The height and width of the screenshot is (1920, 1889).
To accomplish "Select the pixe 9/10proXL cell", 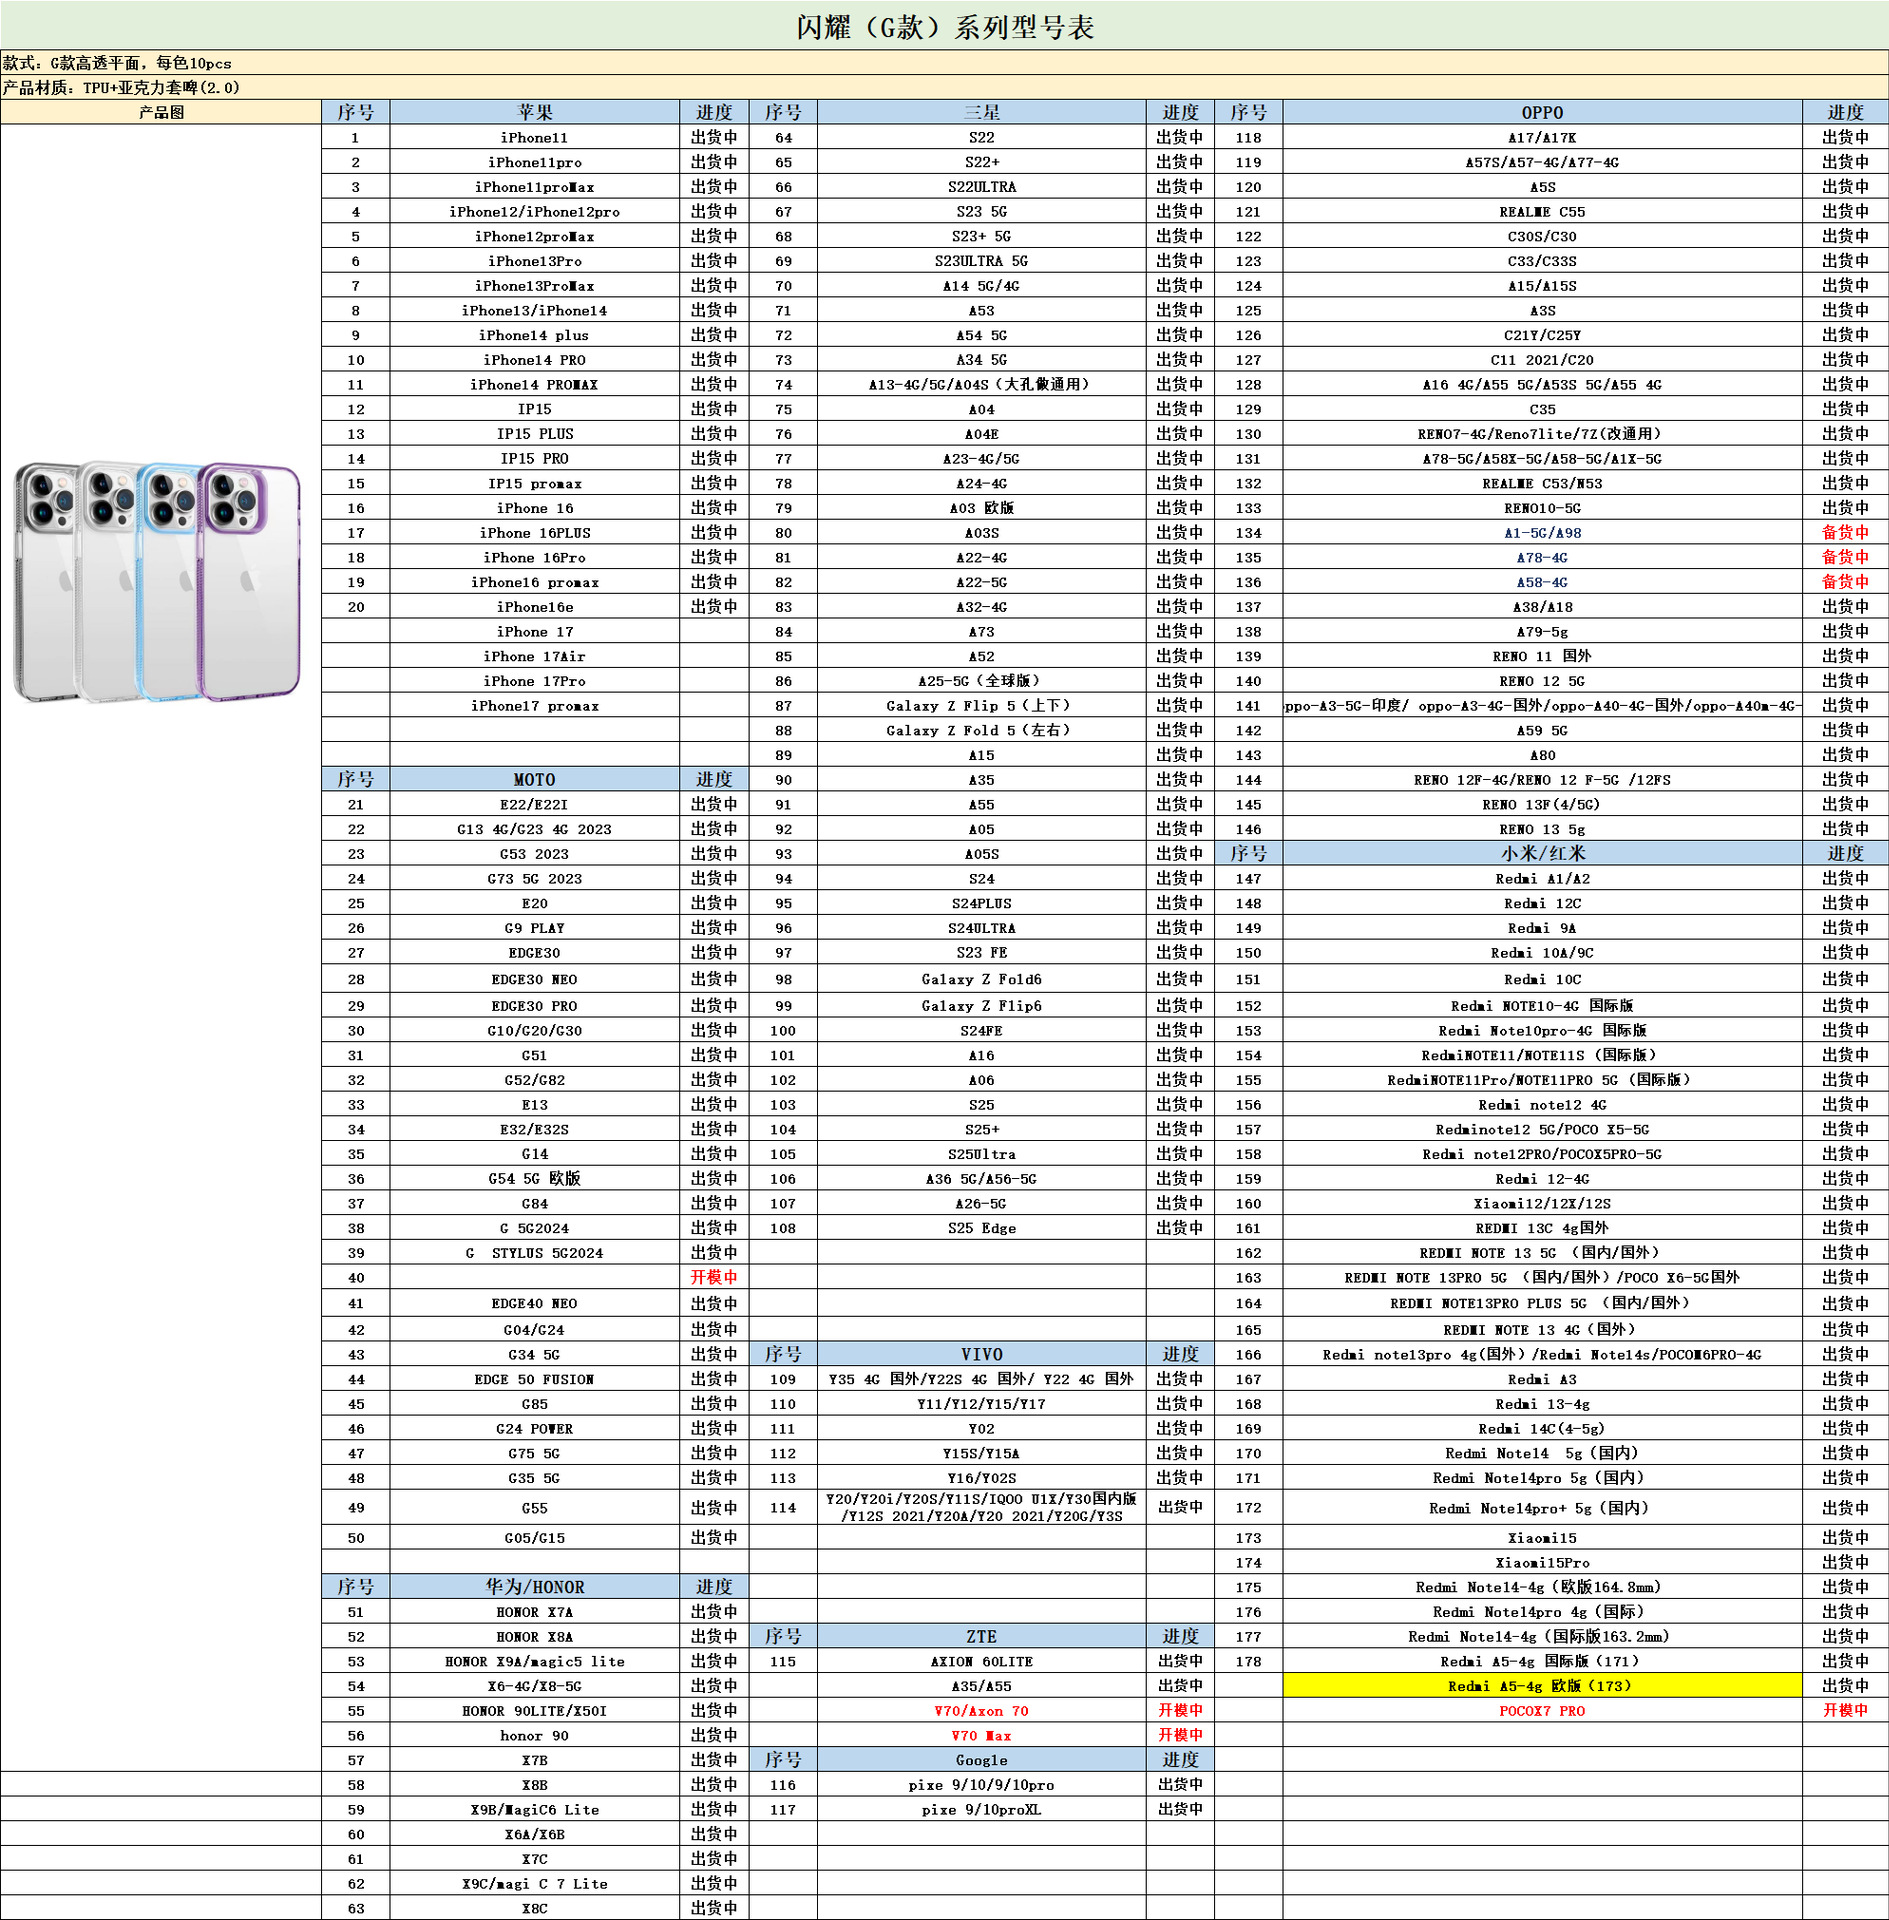I will pyautogui.click(x=981, y=1809).
